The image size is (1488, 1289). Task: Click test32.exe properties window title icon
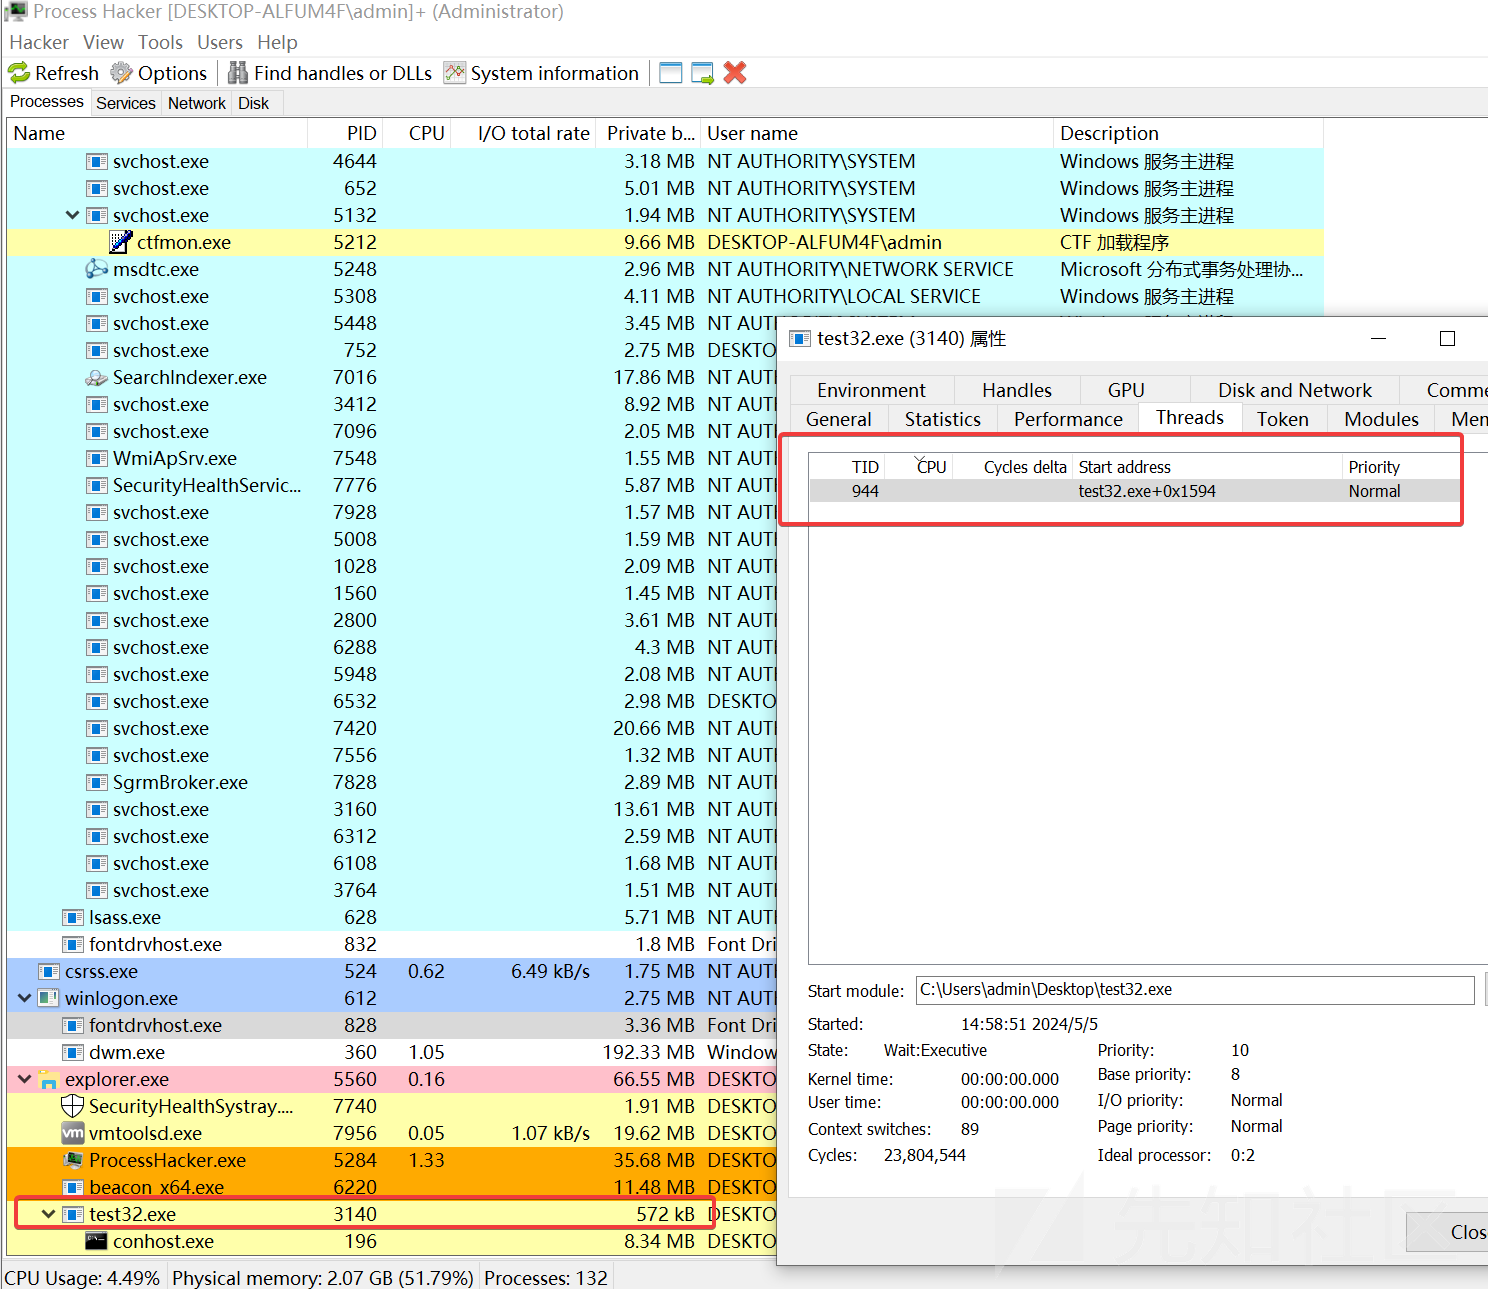coord(800,338)
